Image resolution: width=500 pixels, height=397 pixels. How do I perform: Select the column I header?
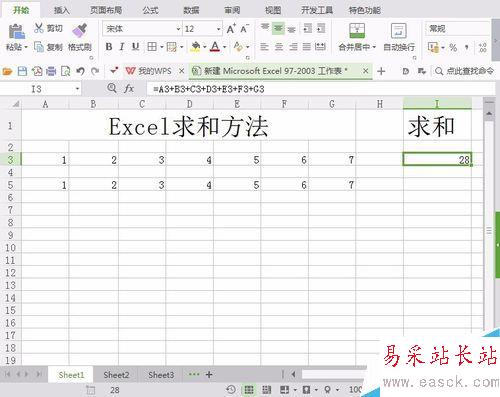(437, 104)
